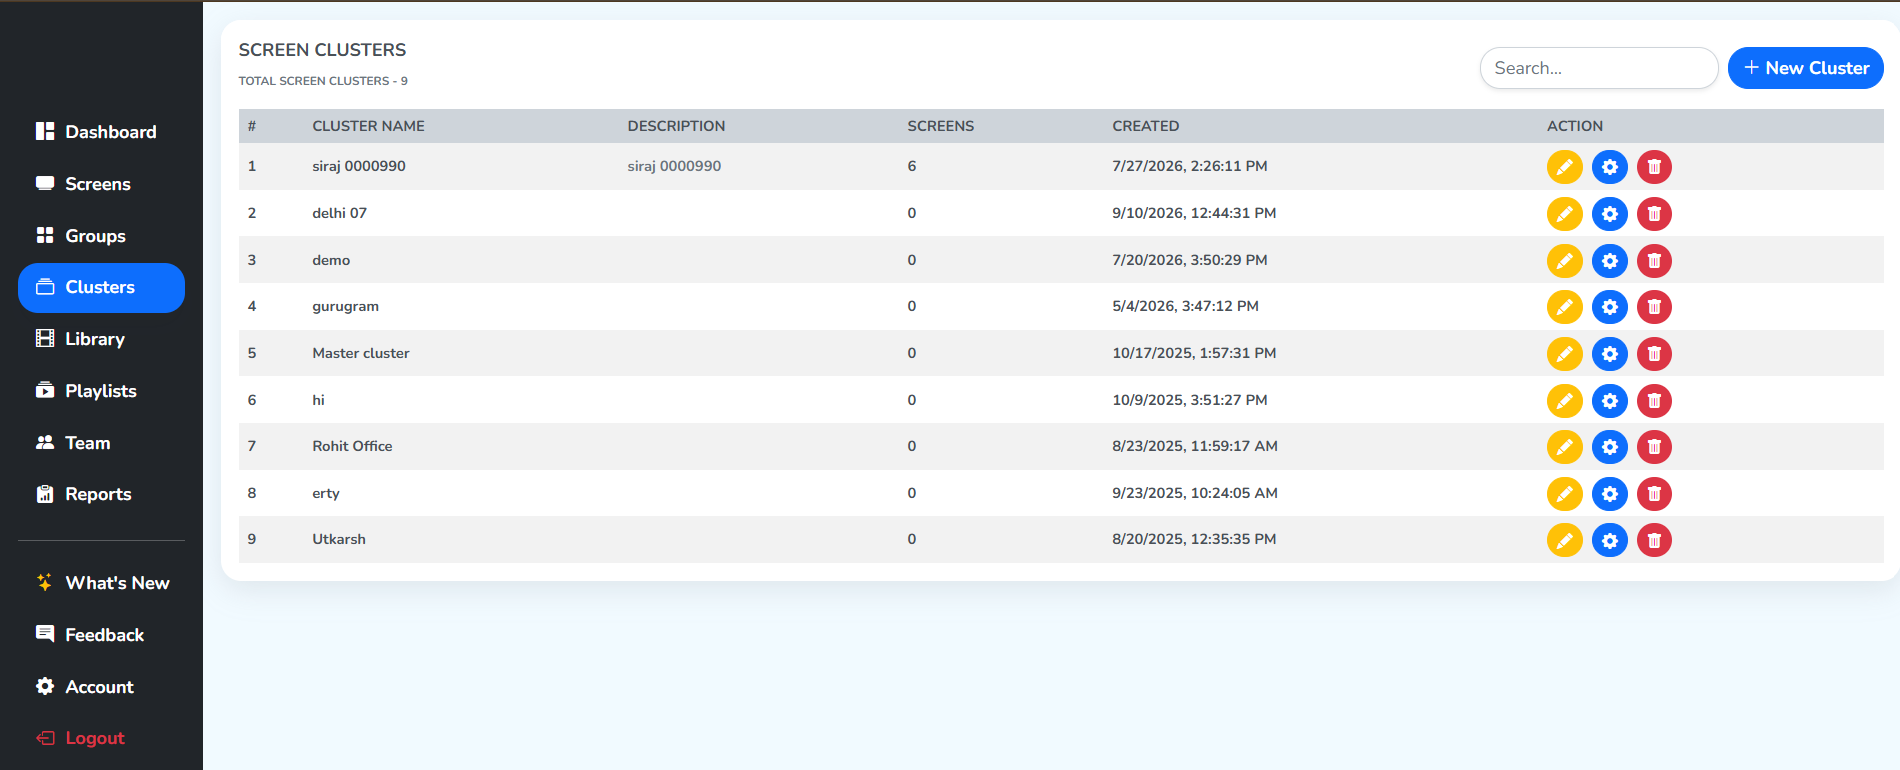
Task: Open settings for demo cluster
Action: [x=1609, y=261]
